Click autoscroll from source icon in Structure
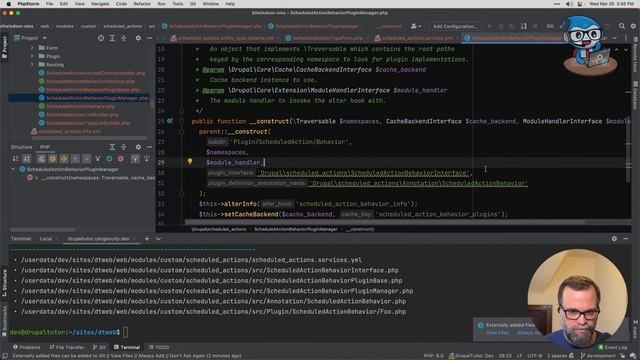 [x=146, y=158]
